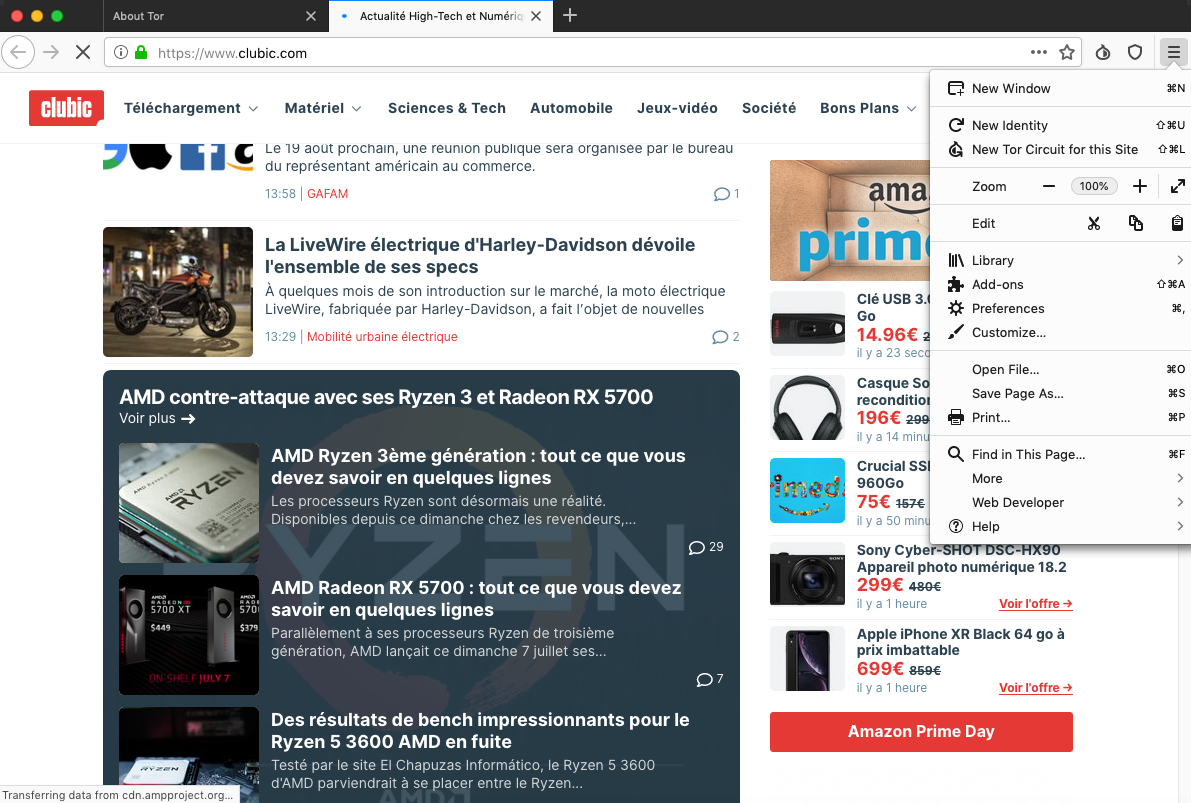Open the AMD Ryzen 3ème génération headline
The height and width of the screenshot is (803, 1191).
pos(479,466)
